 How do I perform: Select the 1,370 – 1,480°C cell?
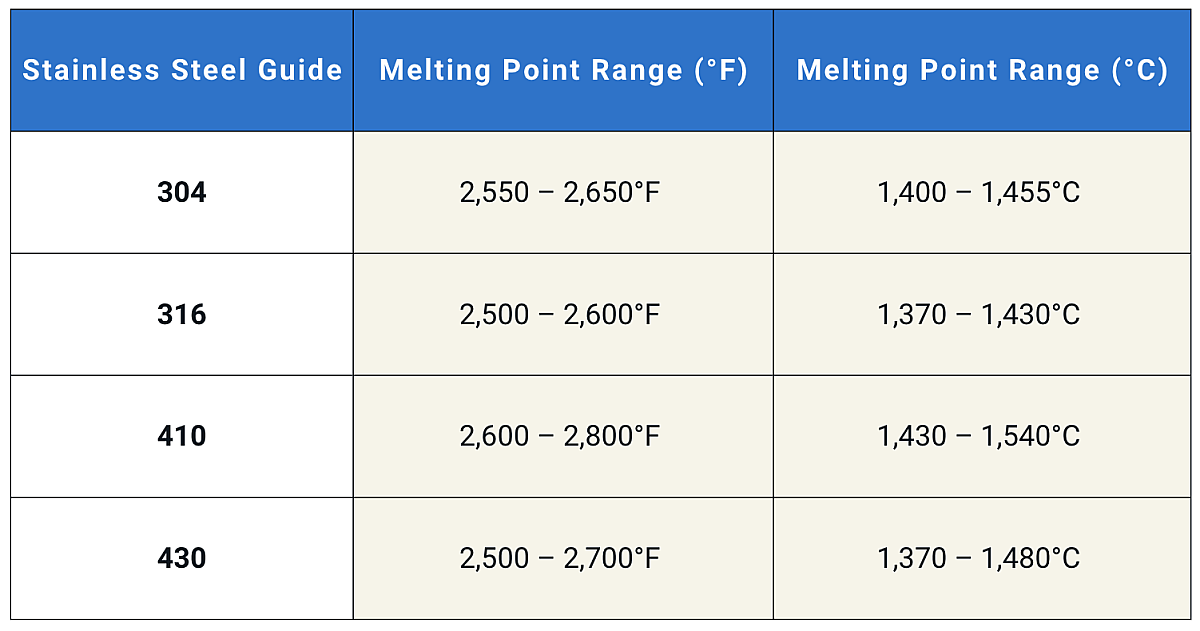(x=979, y=558)
